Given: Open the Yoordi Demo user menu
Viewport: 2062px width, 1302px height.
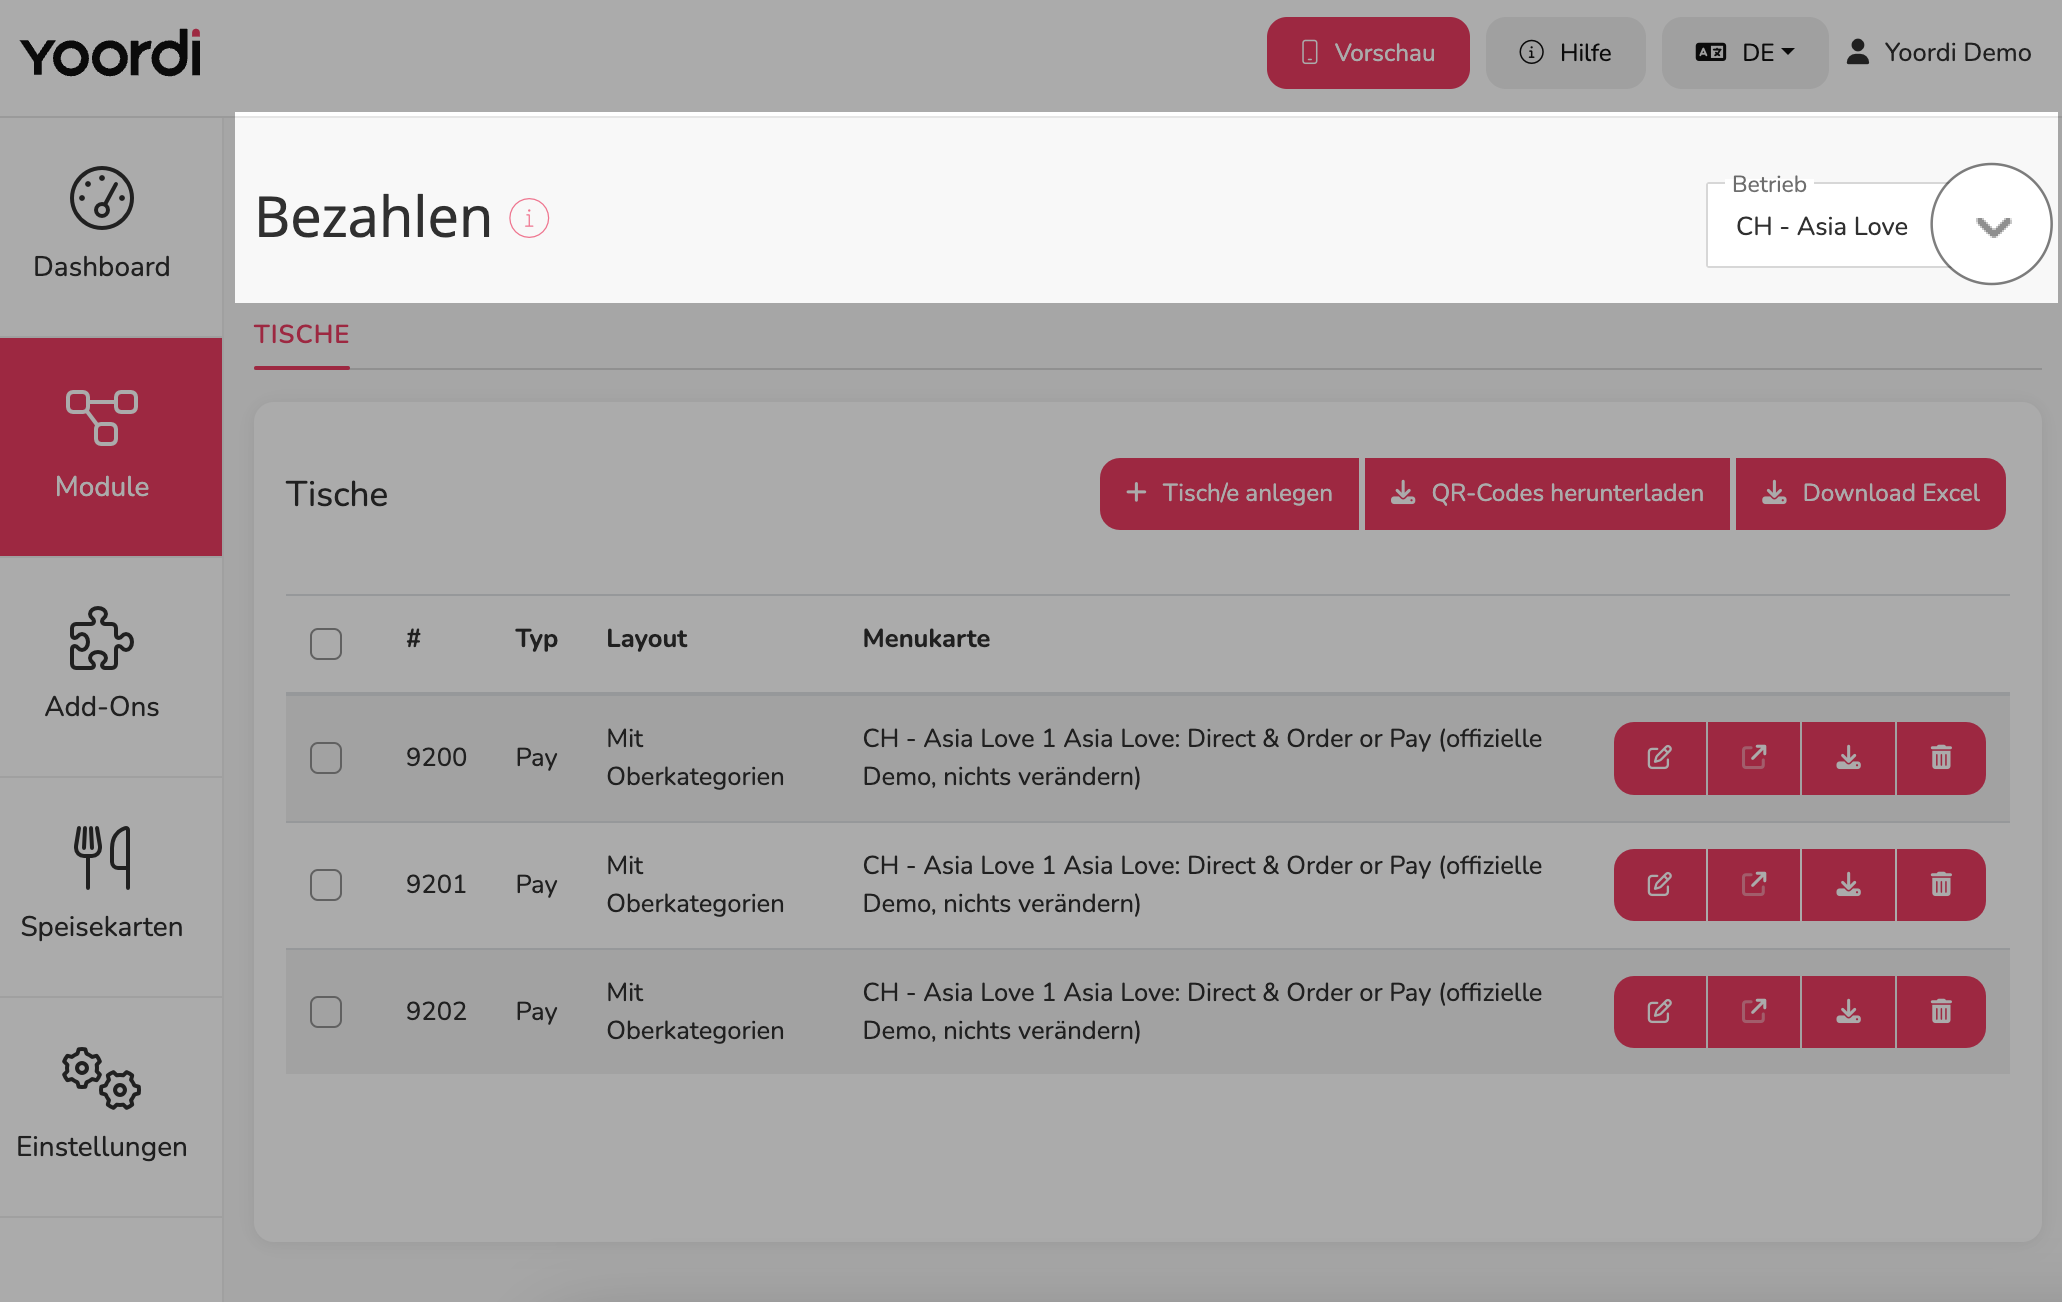Looking at the screenshot, I should tap(1938, 53).
